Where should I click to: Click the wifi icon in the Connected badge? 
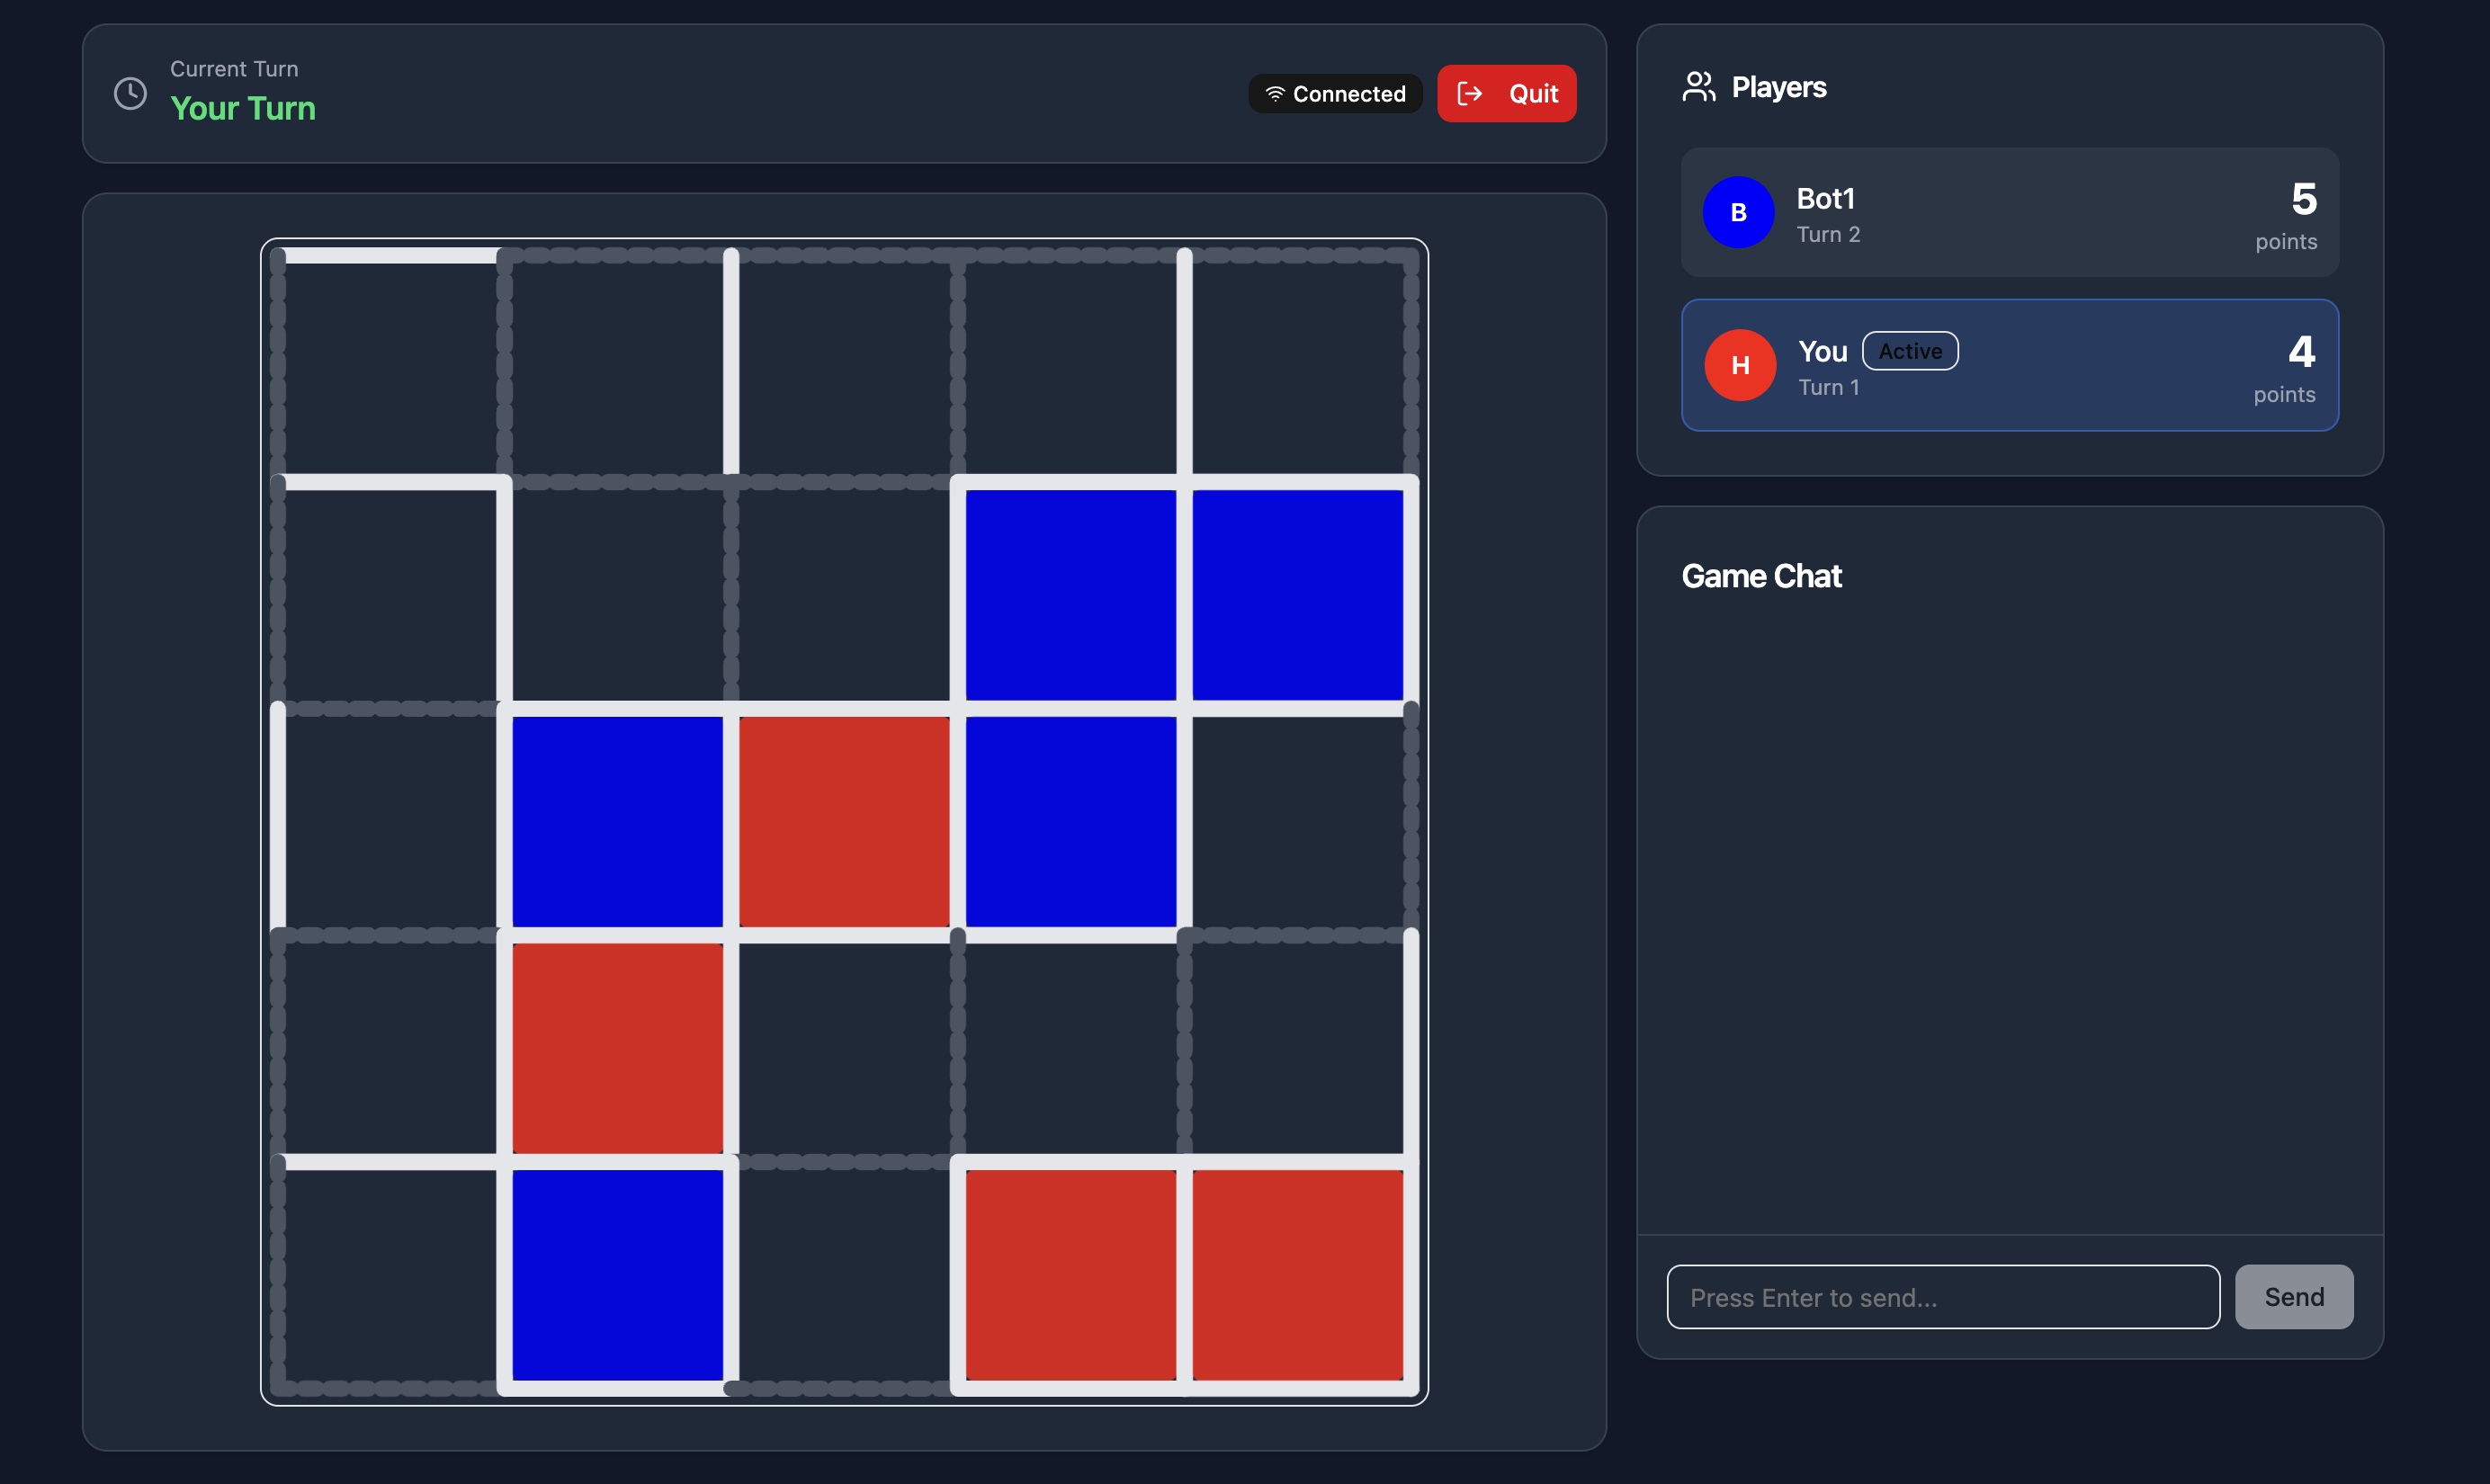(x=1274, y=93)
